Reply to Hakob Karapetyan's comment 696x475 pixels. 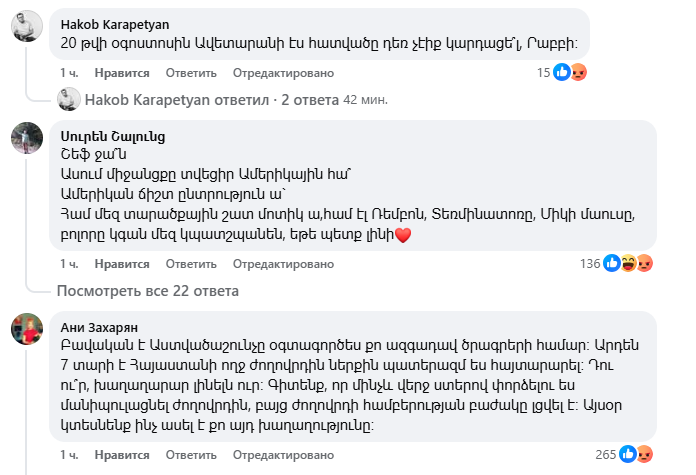tap(184, 73)
